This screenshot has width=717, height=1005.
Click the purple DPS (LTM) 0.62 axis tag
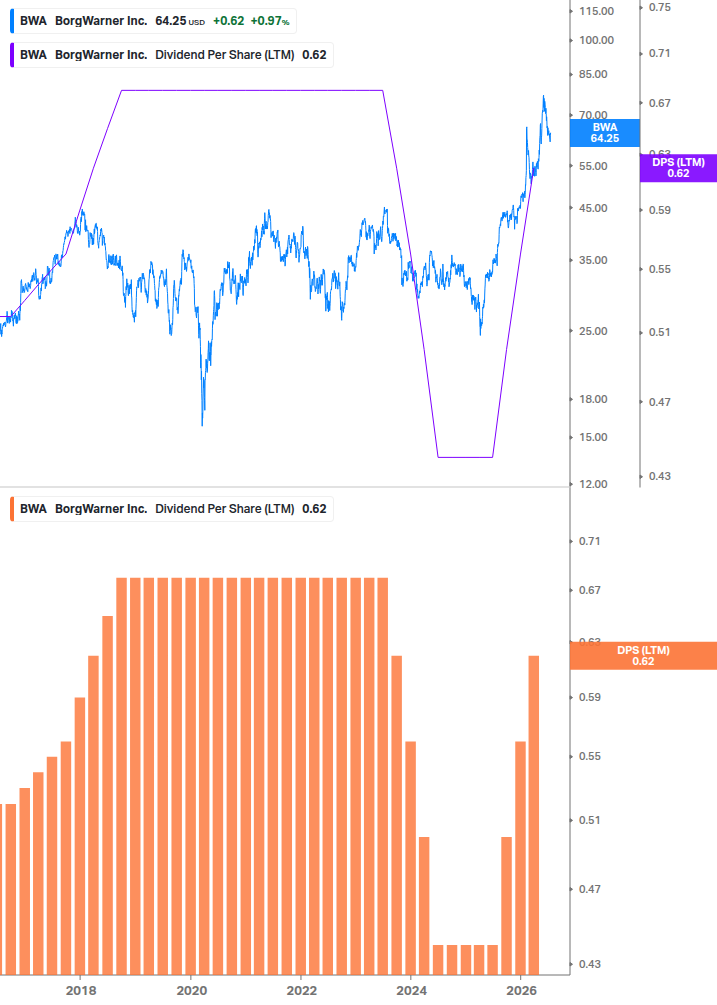[x=679, y=168]
